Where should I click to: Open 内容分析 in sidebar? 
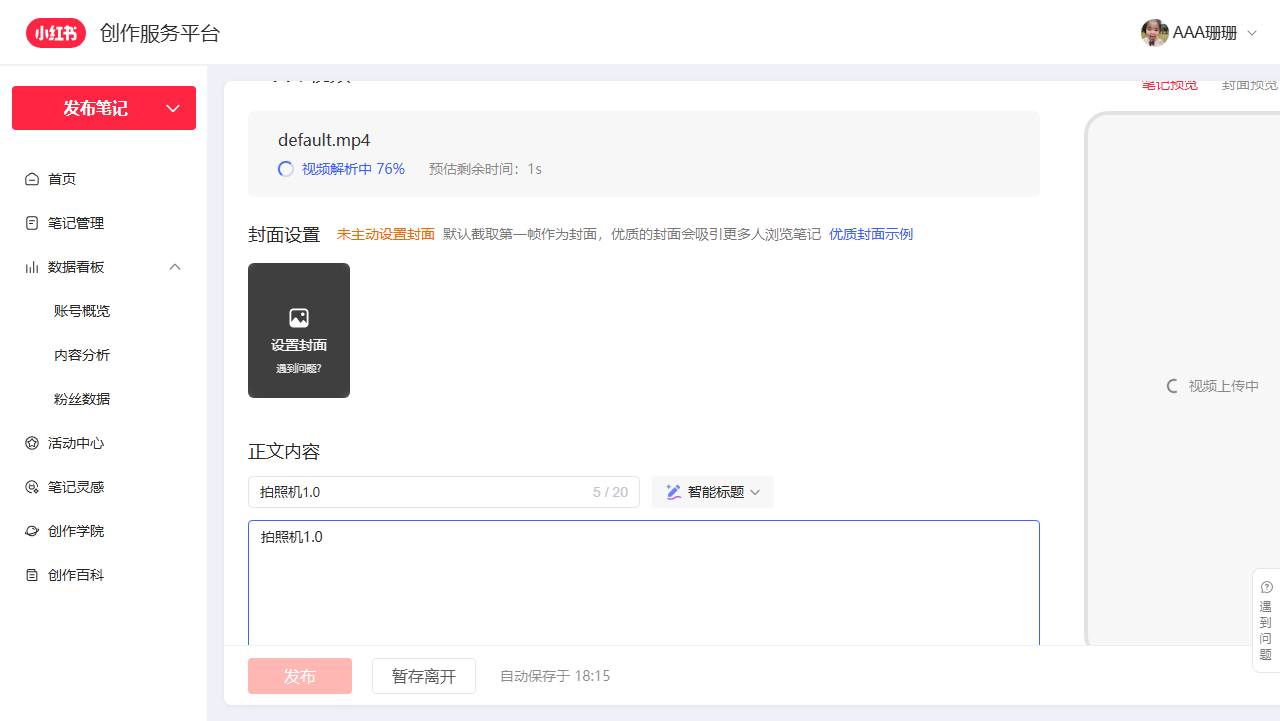[82, 355]
